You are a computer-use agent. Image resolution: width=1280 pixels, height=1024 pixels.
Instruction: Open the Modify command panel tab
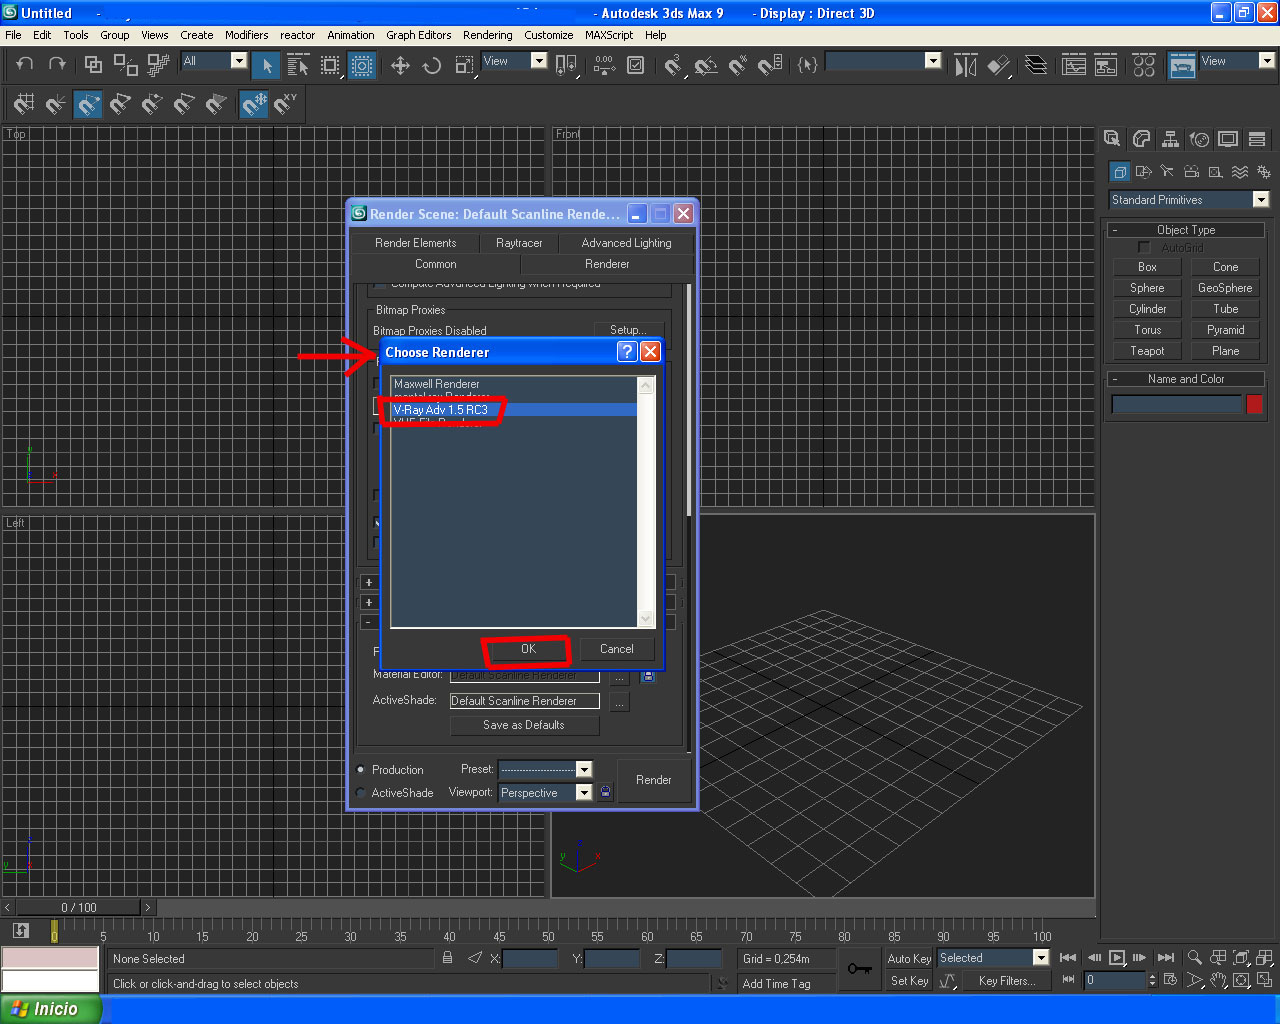pos(1141,139)
